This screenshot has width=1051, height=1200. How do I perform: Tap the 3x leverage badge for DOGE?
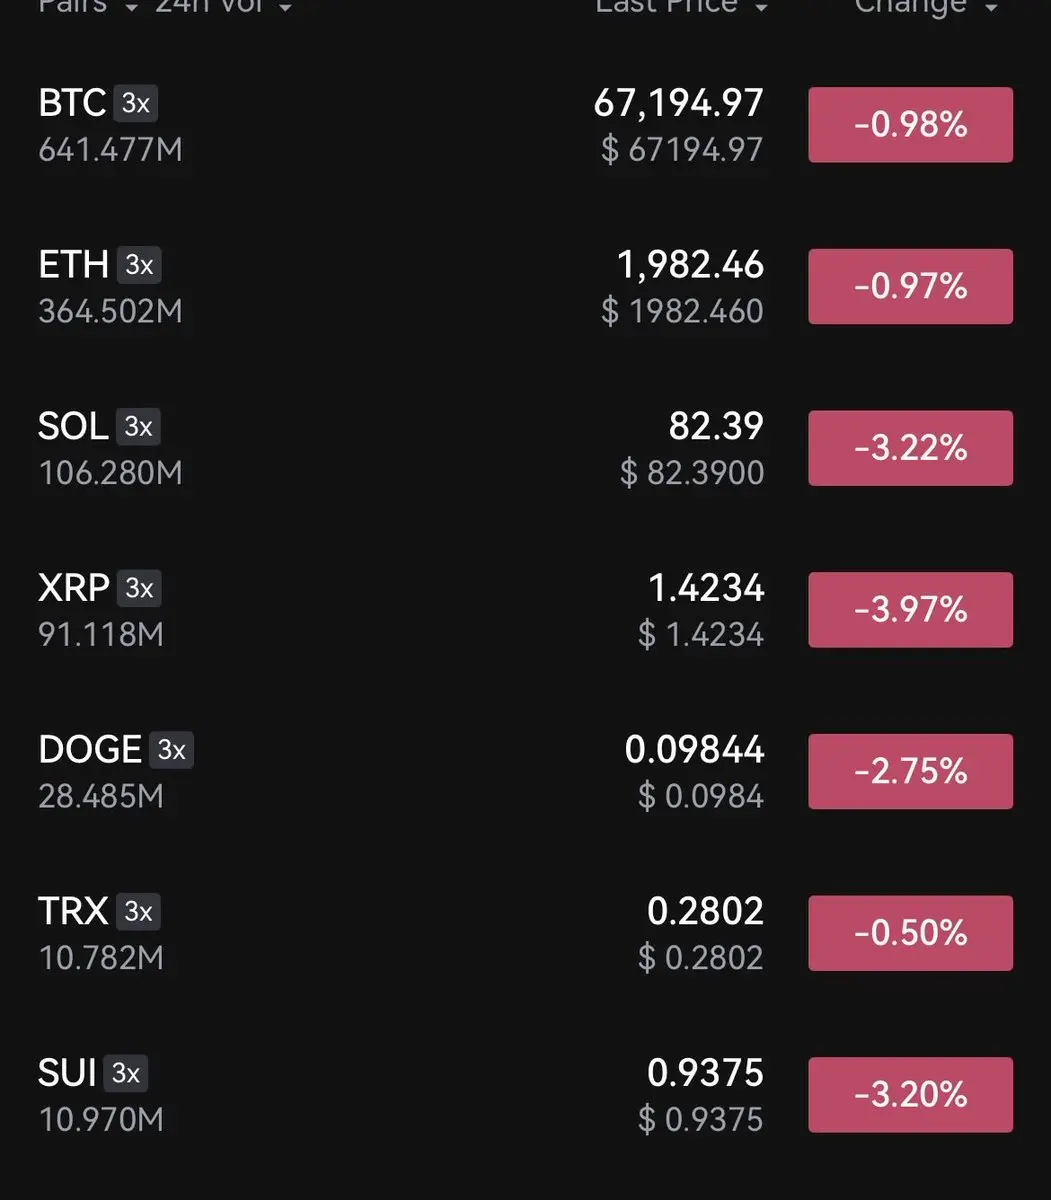pyautogui.click(x=171, y=750)
